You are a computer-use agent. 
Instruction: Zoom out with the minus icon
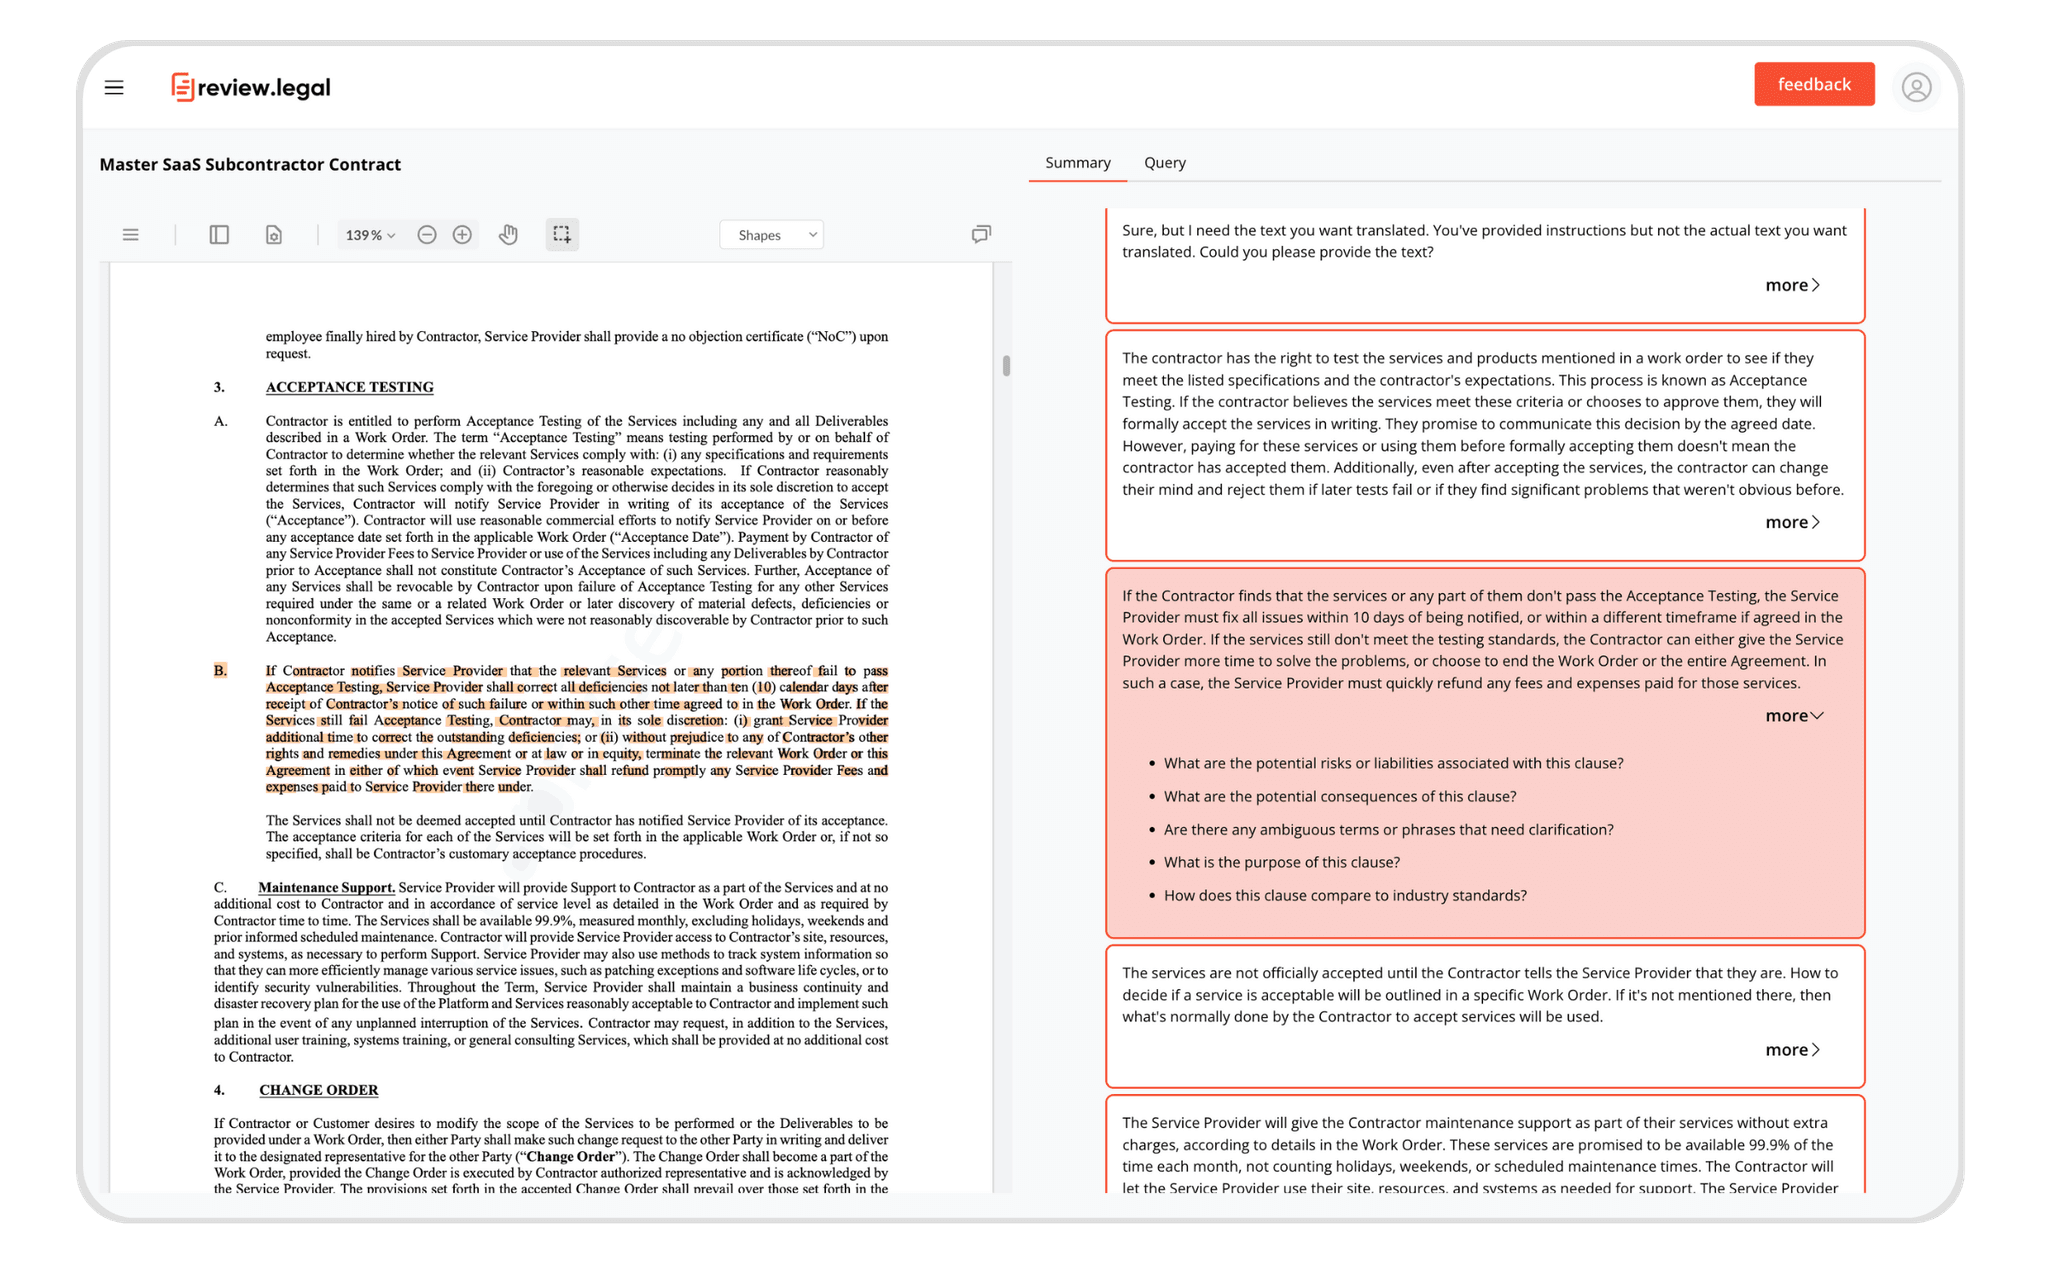pyautogui.click(x=427, y=235)
